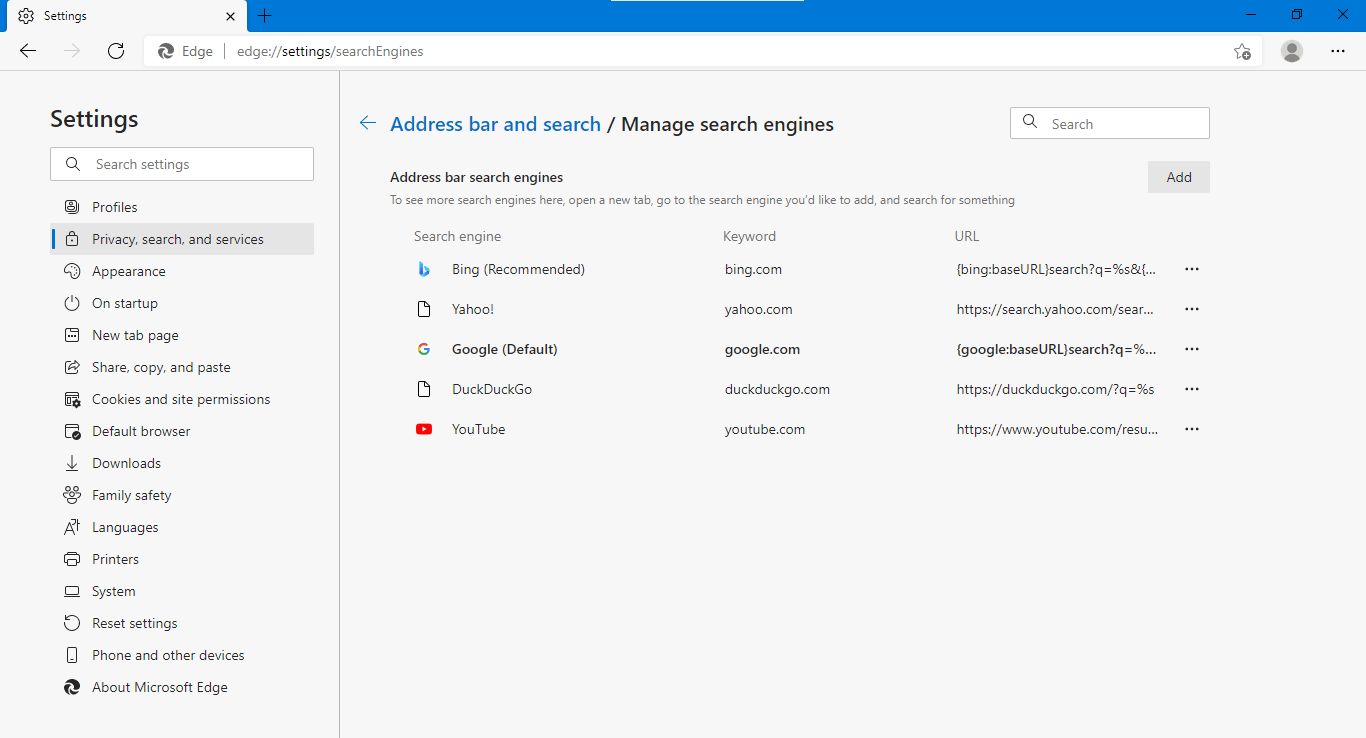Click the Add search engine button
This screenshot has height=738, width=1366.
1179,177
